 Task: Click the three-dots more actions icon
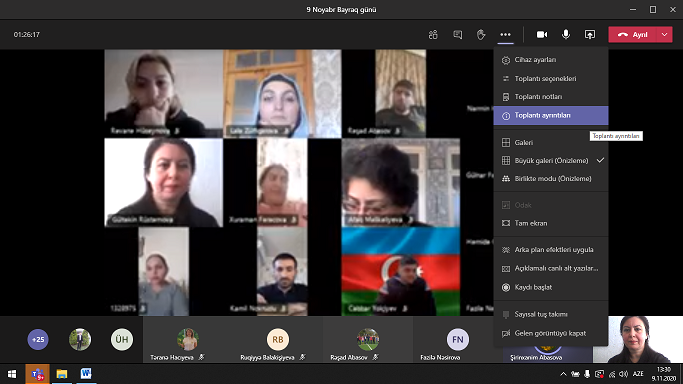505,34
